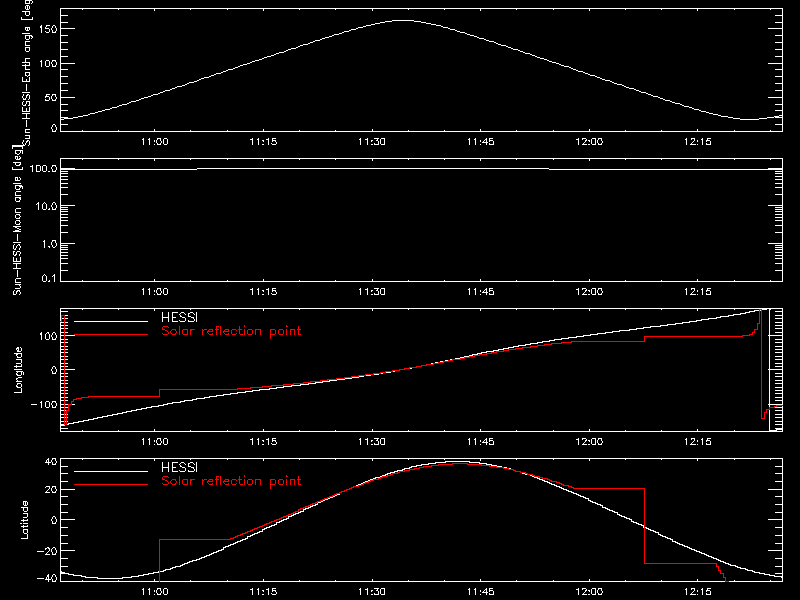Click Solar reflection point legend in Latitude plot
Image resolution: width=800 pixels, height=600 pixels.
click(x=231, y=482)
